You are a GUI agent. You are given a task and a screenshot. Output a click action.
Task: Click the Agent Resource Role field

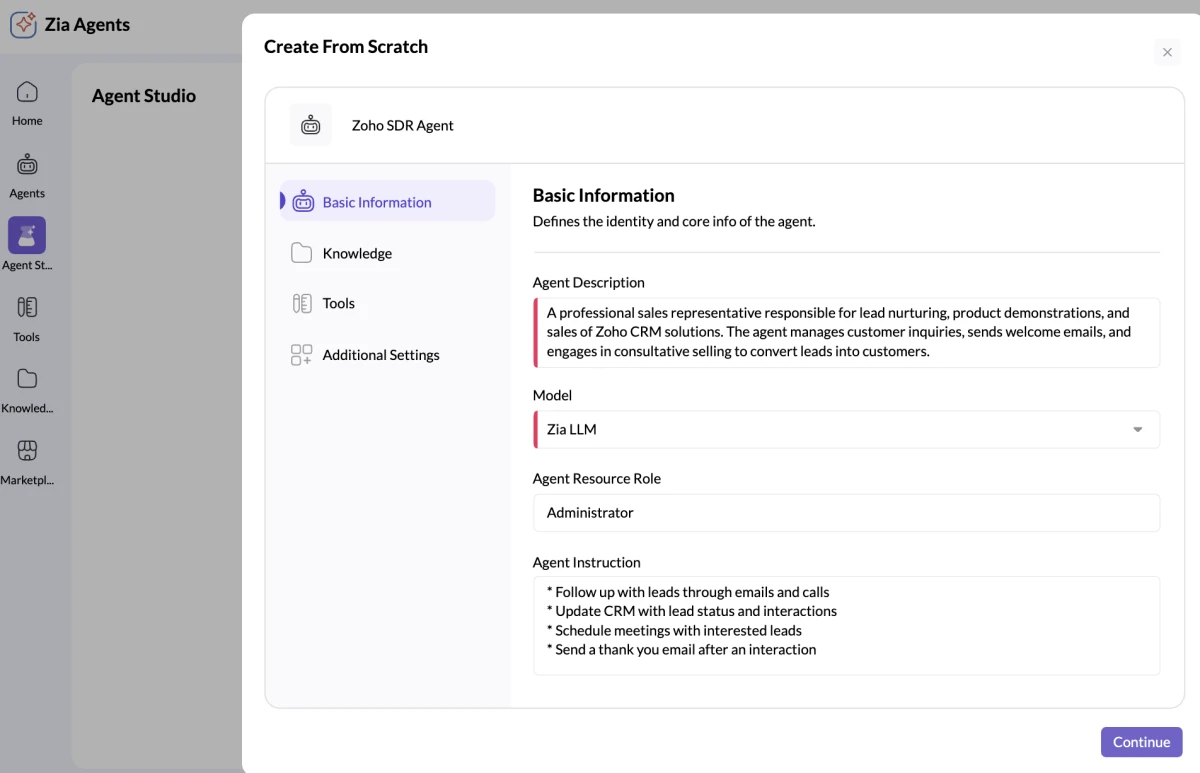click(x=847, y=512)
